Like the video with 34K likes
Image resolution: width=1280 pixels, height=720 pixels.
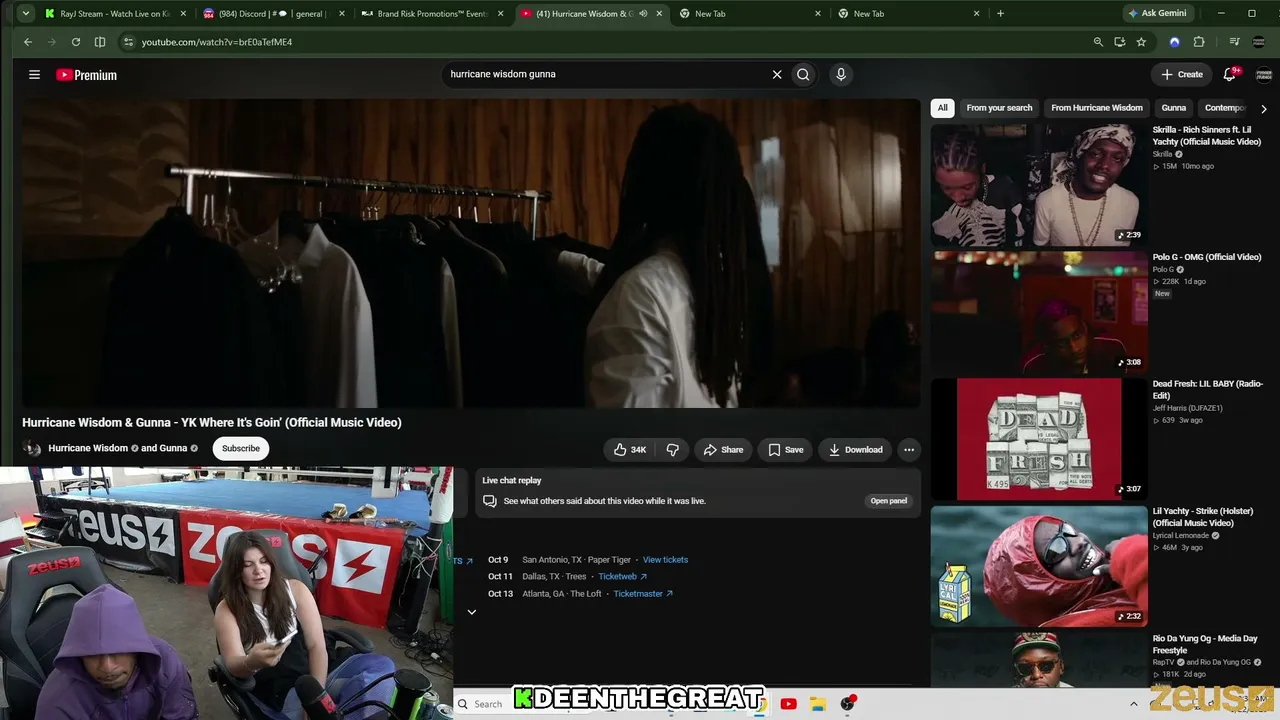[630, 450]
